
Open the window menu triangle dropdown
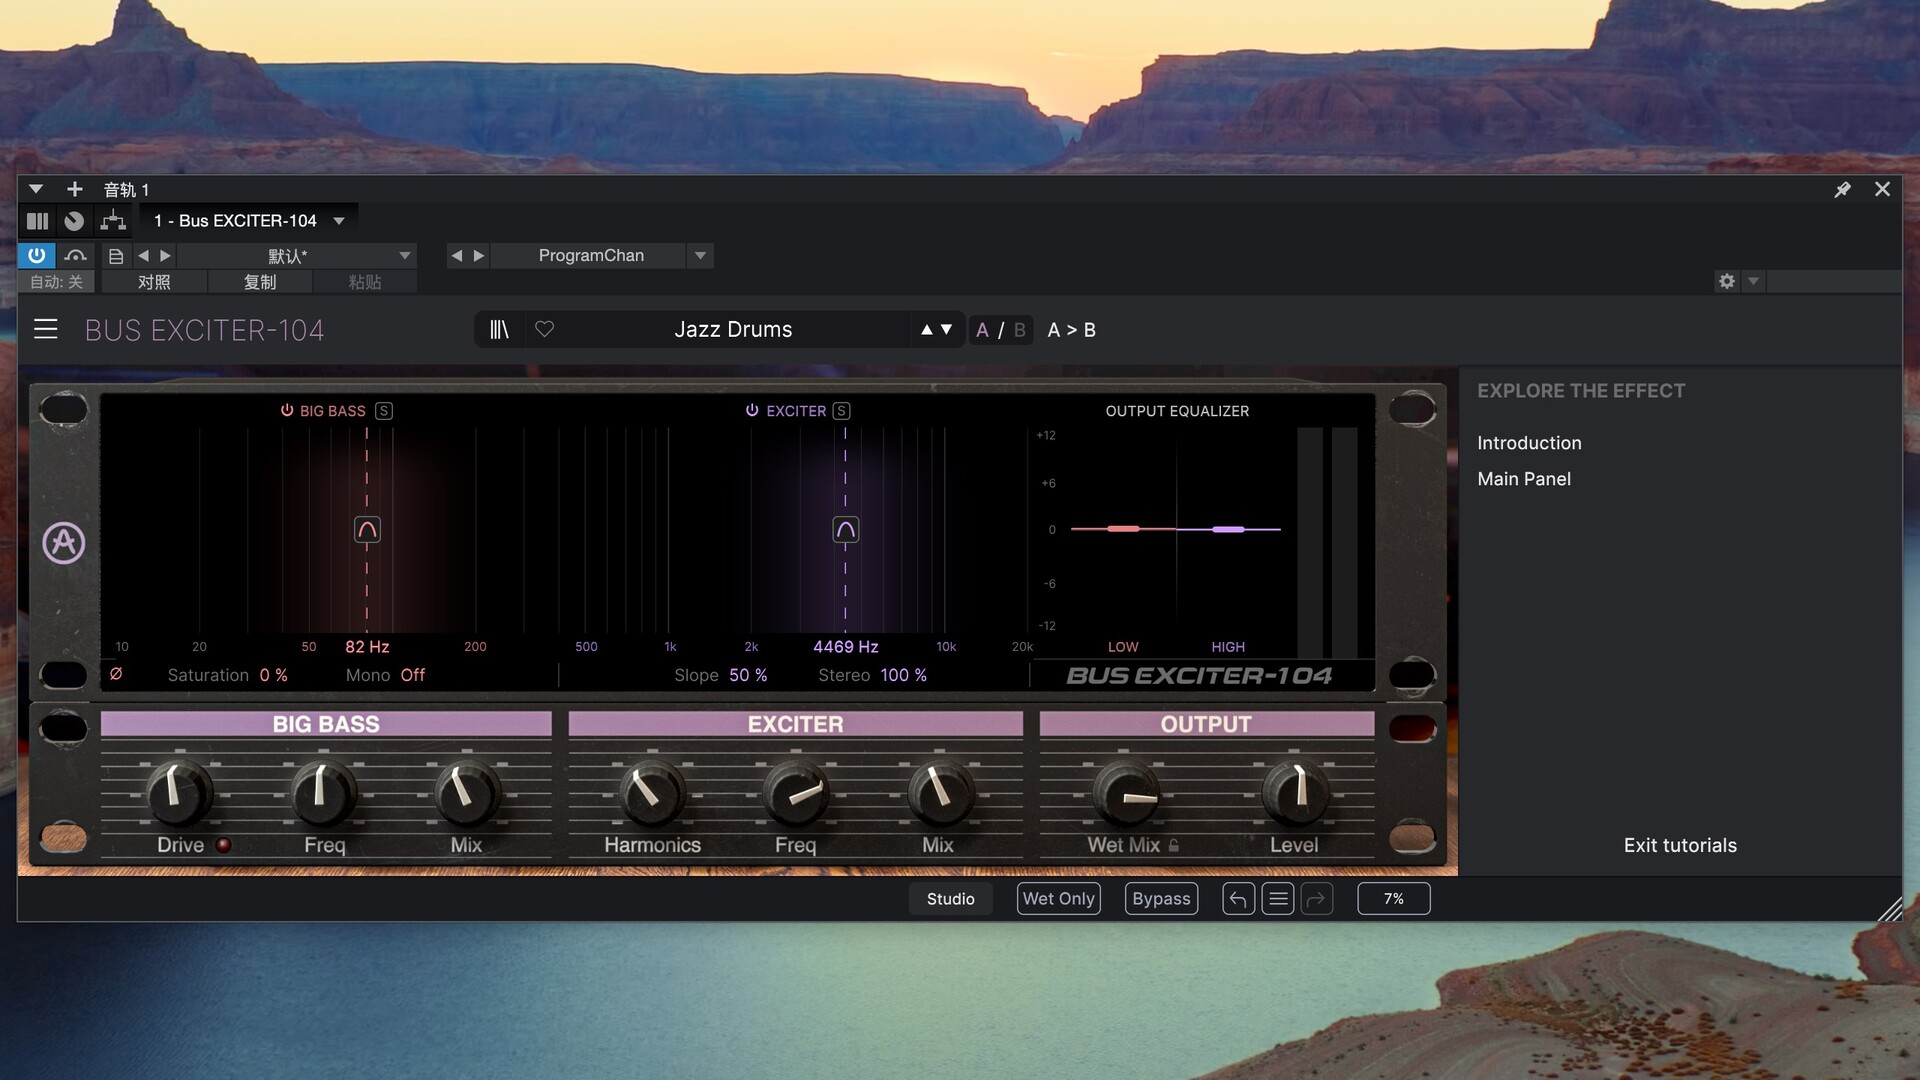[x=36, y=189]
